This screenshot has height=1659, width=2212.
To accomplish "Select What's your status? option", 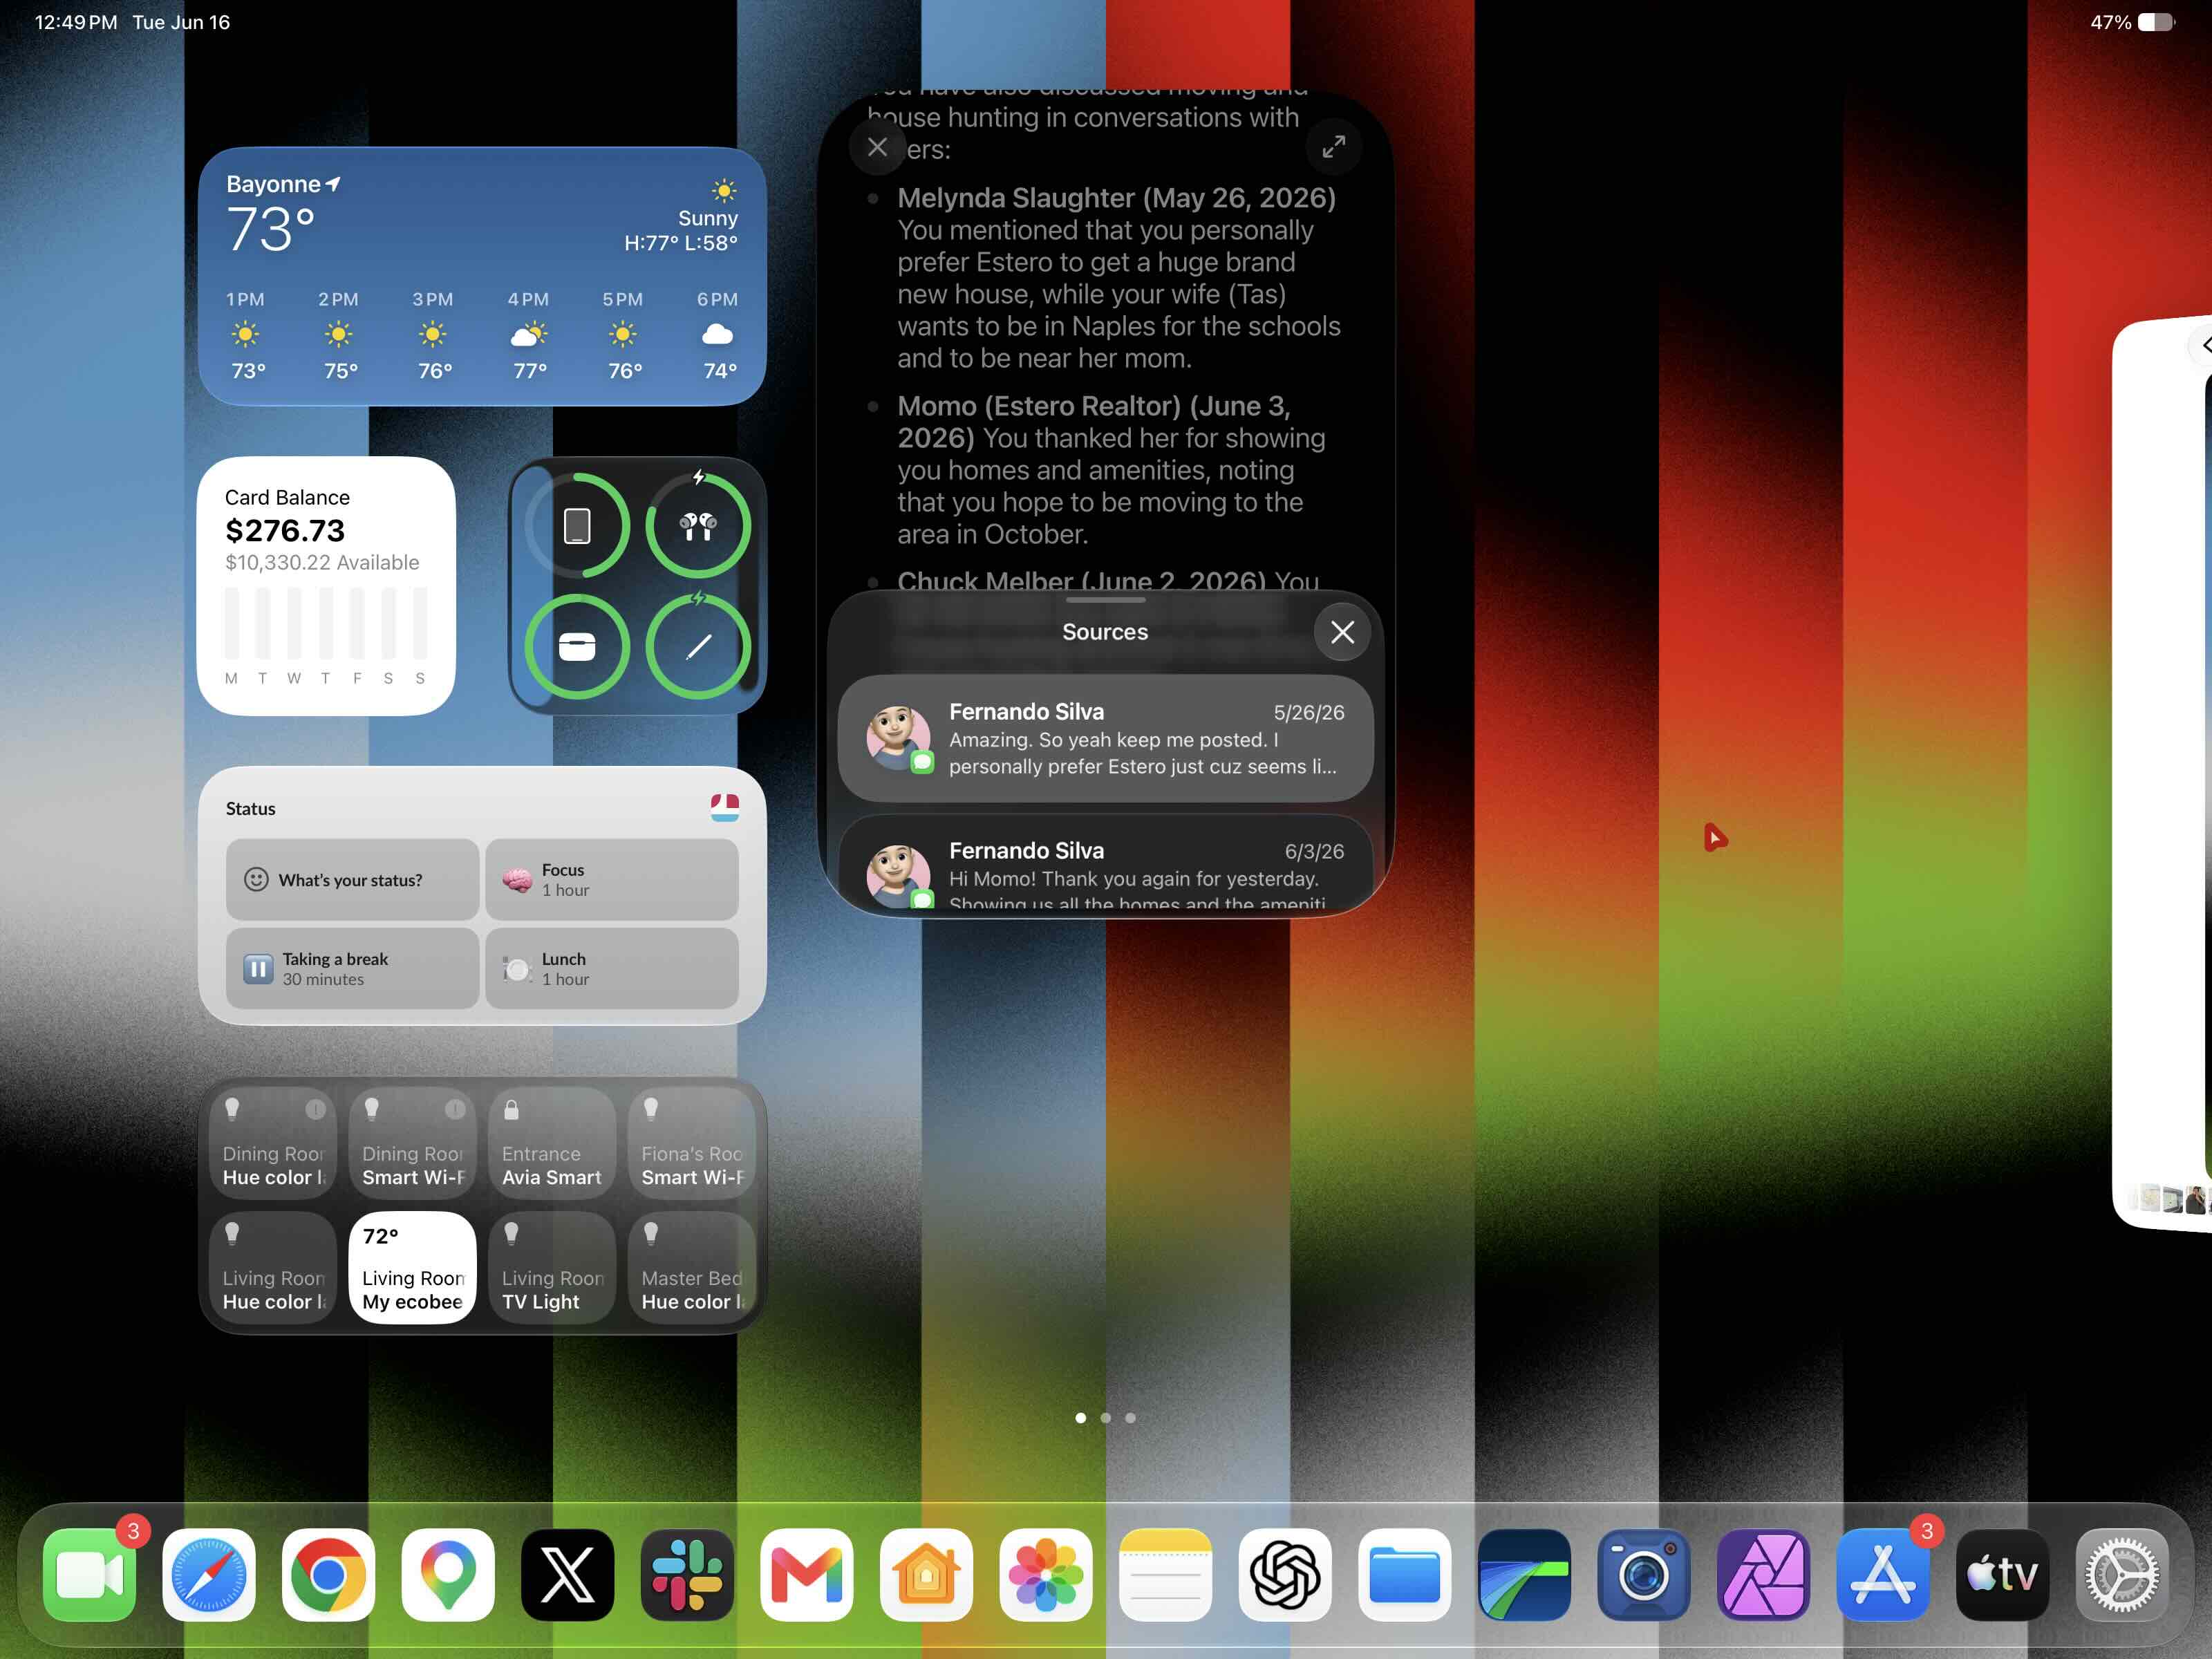I will (x=352, y=879).
